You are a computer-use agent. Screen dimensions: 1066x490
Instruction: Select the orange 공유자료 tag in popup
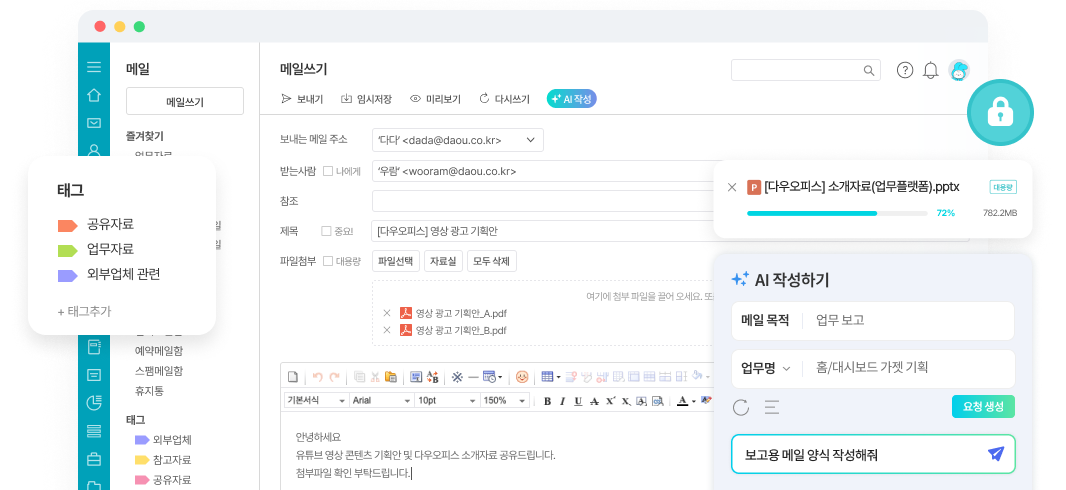point(96,224)
